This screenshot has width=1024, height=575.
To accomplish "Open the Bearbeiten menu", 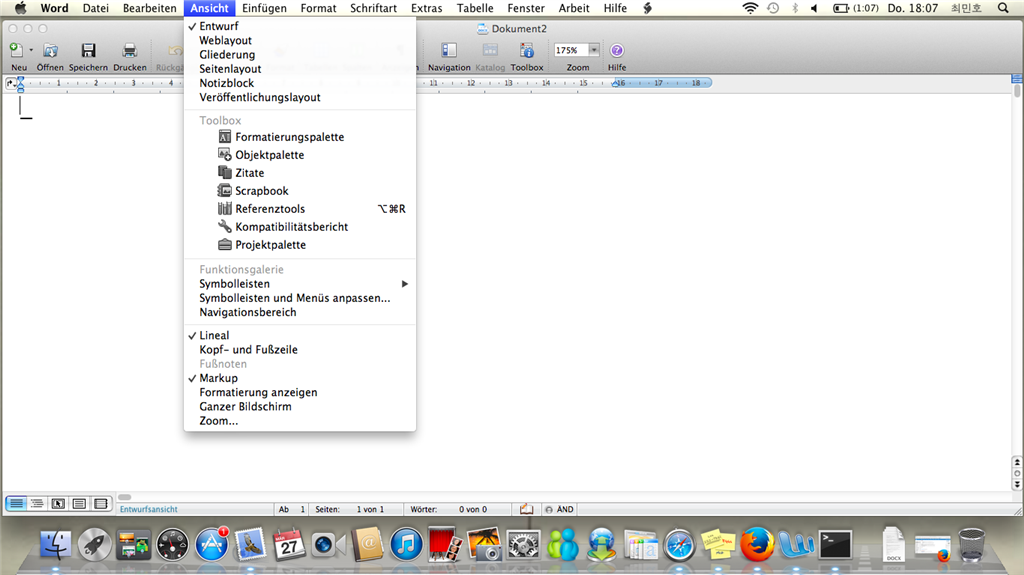I will tap(150, 8).
